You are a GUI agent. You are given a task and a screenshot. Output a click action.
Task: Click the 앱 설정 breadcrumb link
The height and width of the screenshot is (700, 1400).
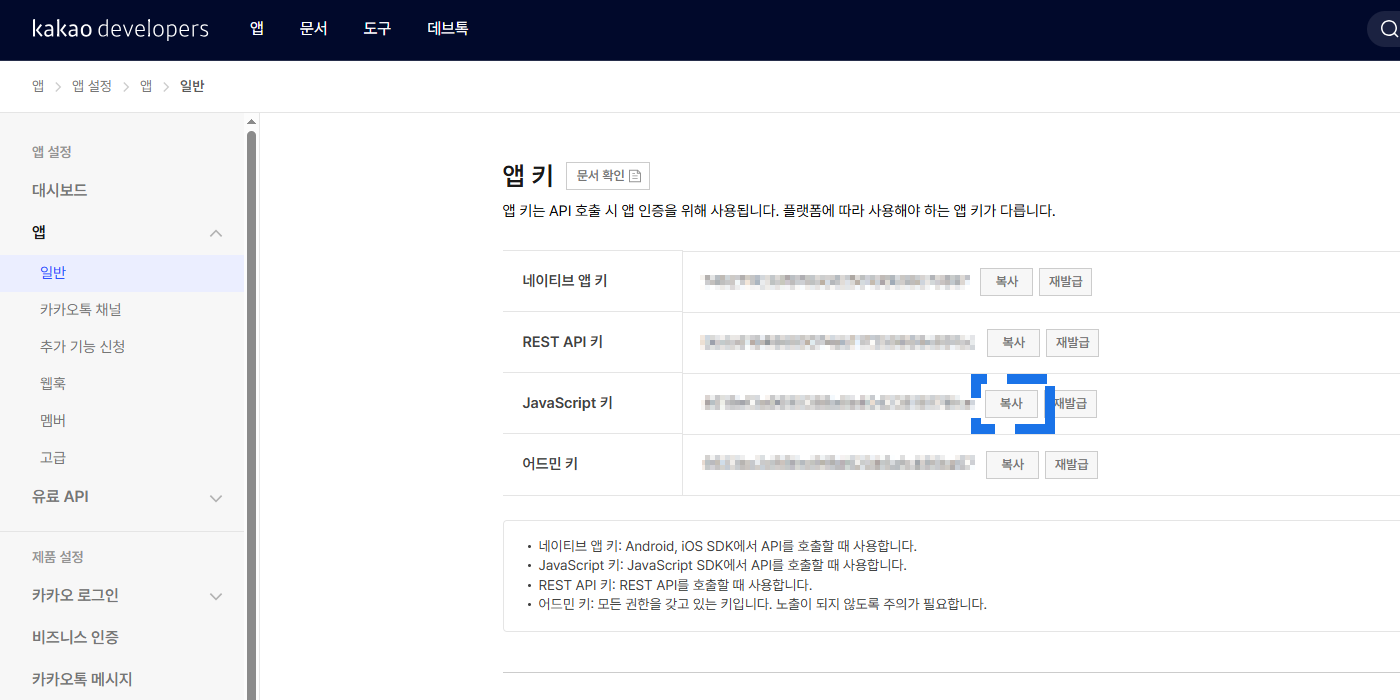click(x=92, y=86)
